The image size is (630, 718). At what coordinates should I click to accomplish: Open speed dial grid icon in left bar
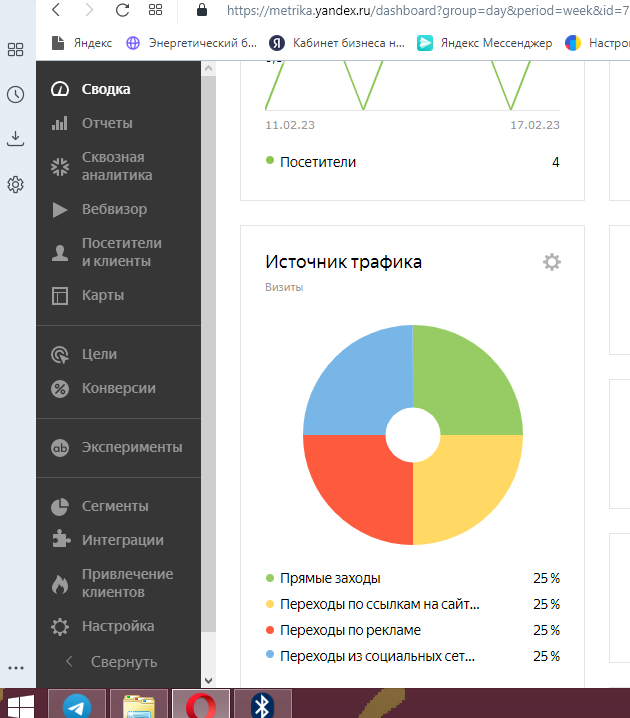coord(16,49)
